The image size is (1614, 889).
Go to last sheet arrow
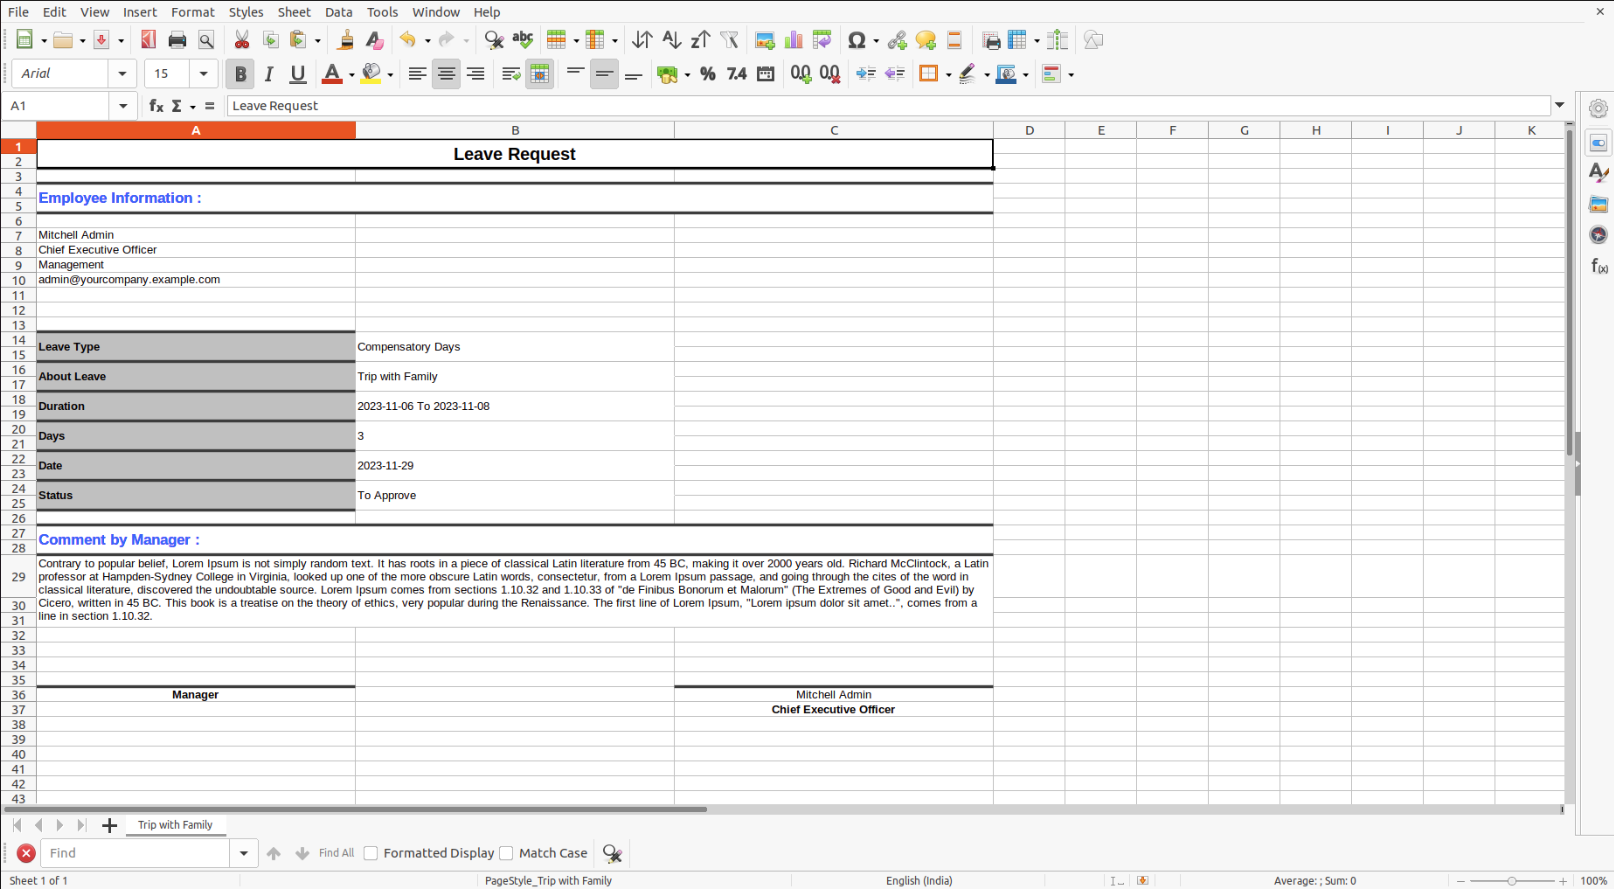click(81, 825)
